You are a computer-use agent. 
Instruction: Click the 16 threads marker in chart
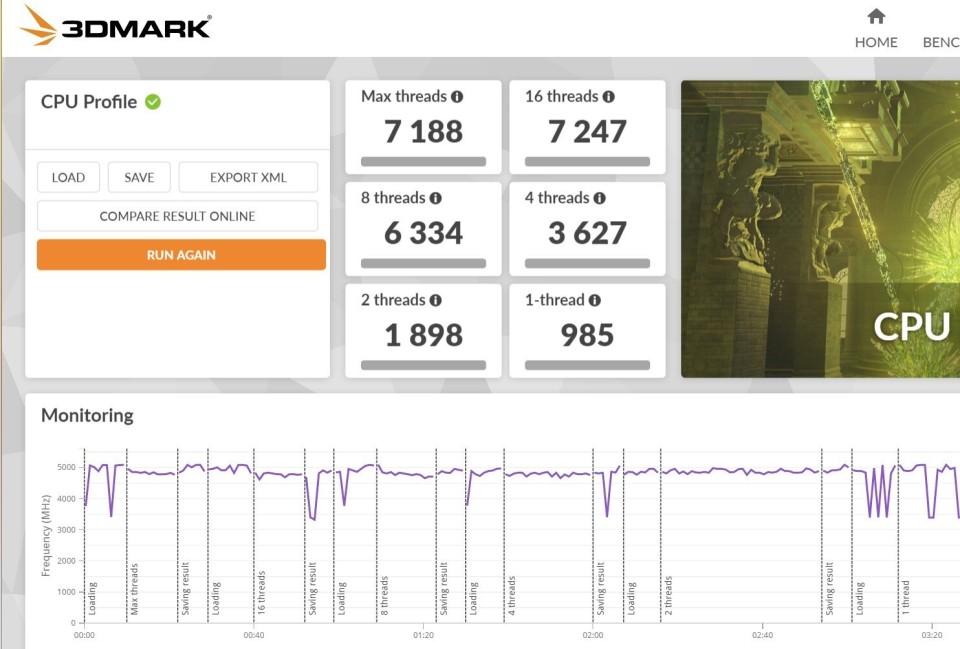(x=261, y=593)
